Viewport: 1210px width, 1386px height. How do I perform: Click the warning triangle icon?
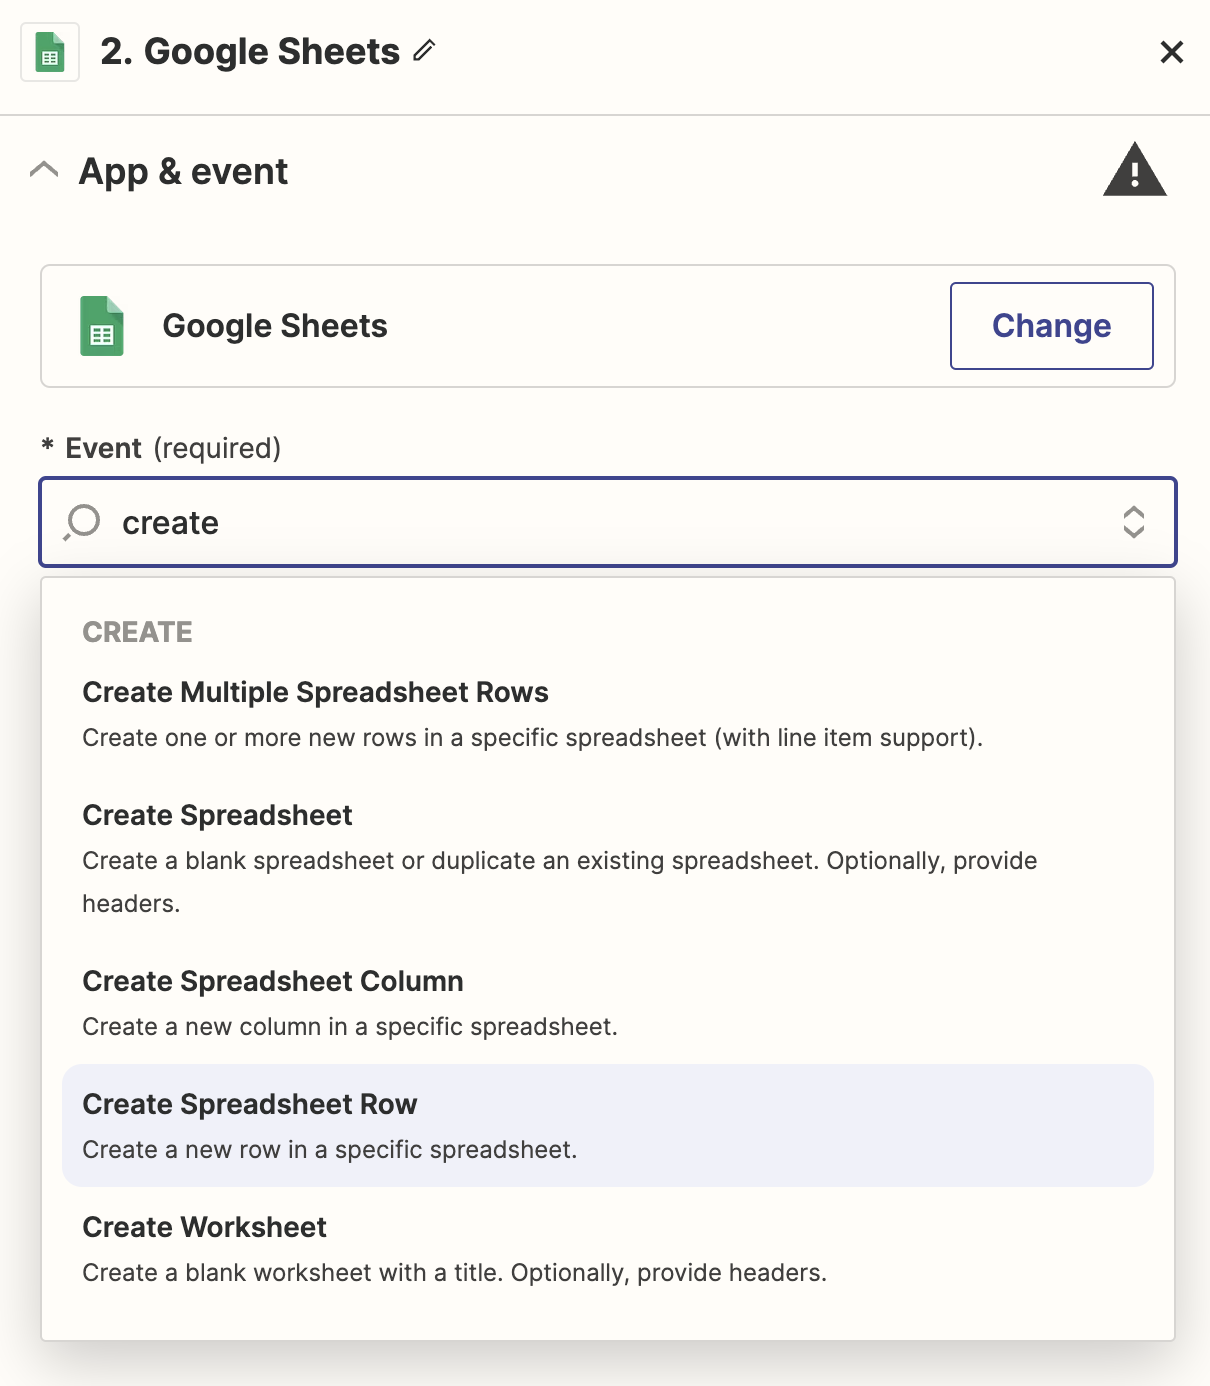(x=1134, y=170)
